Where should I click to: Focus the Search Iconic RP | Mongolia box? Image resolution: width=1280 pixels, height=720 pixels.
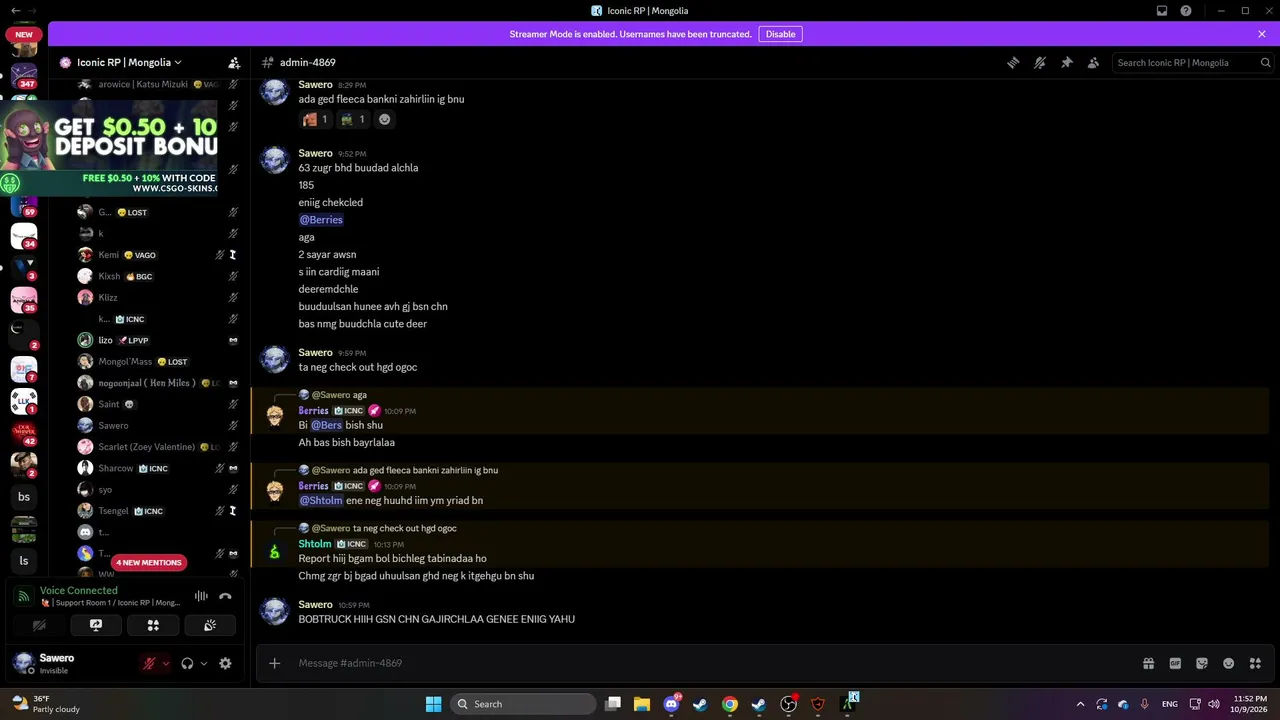(1194, 62)
